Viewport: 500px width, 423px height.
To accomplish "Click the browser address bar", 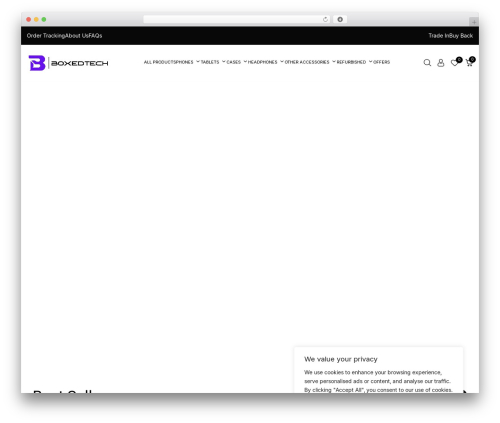I will tap(233, 19).
